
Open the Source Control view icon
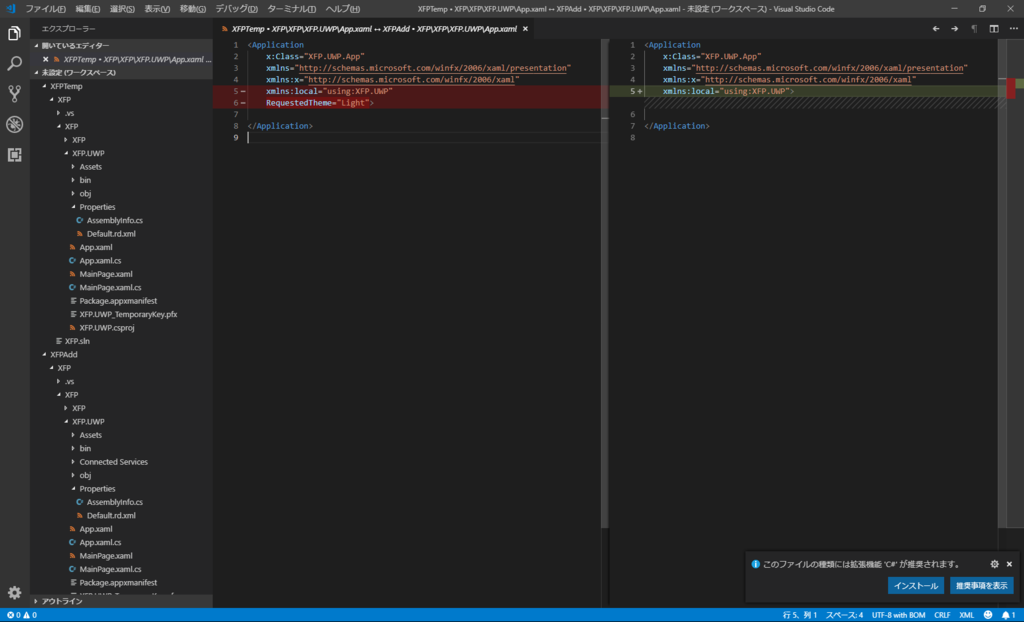[x=14, y=94]
